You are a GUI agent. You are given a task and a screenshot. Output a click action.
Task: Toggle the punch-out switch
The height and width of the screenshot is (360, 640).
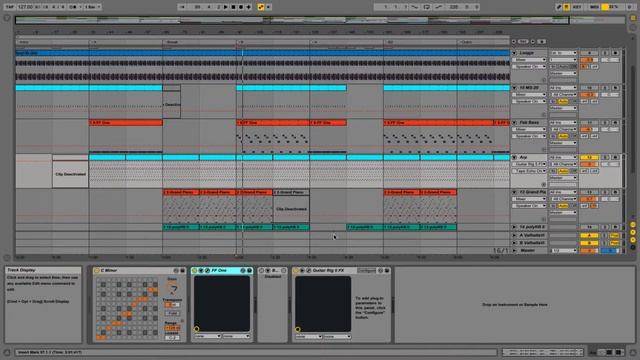(x=439, y=7)
